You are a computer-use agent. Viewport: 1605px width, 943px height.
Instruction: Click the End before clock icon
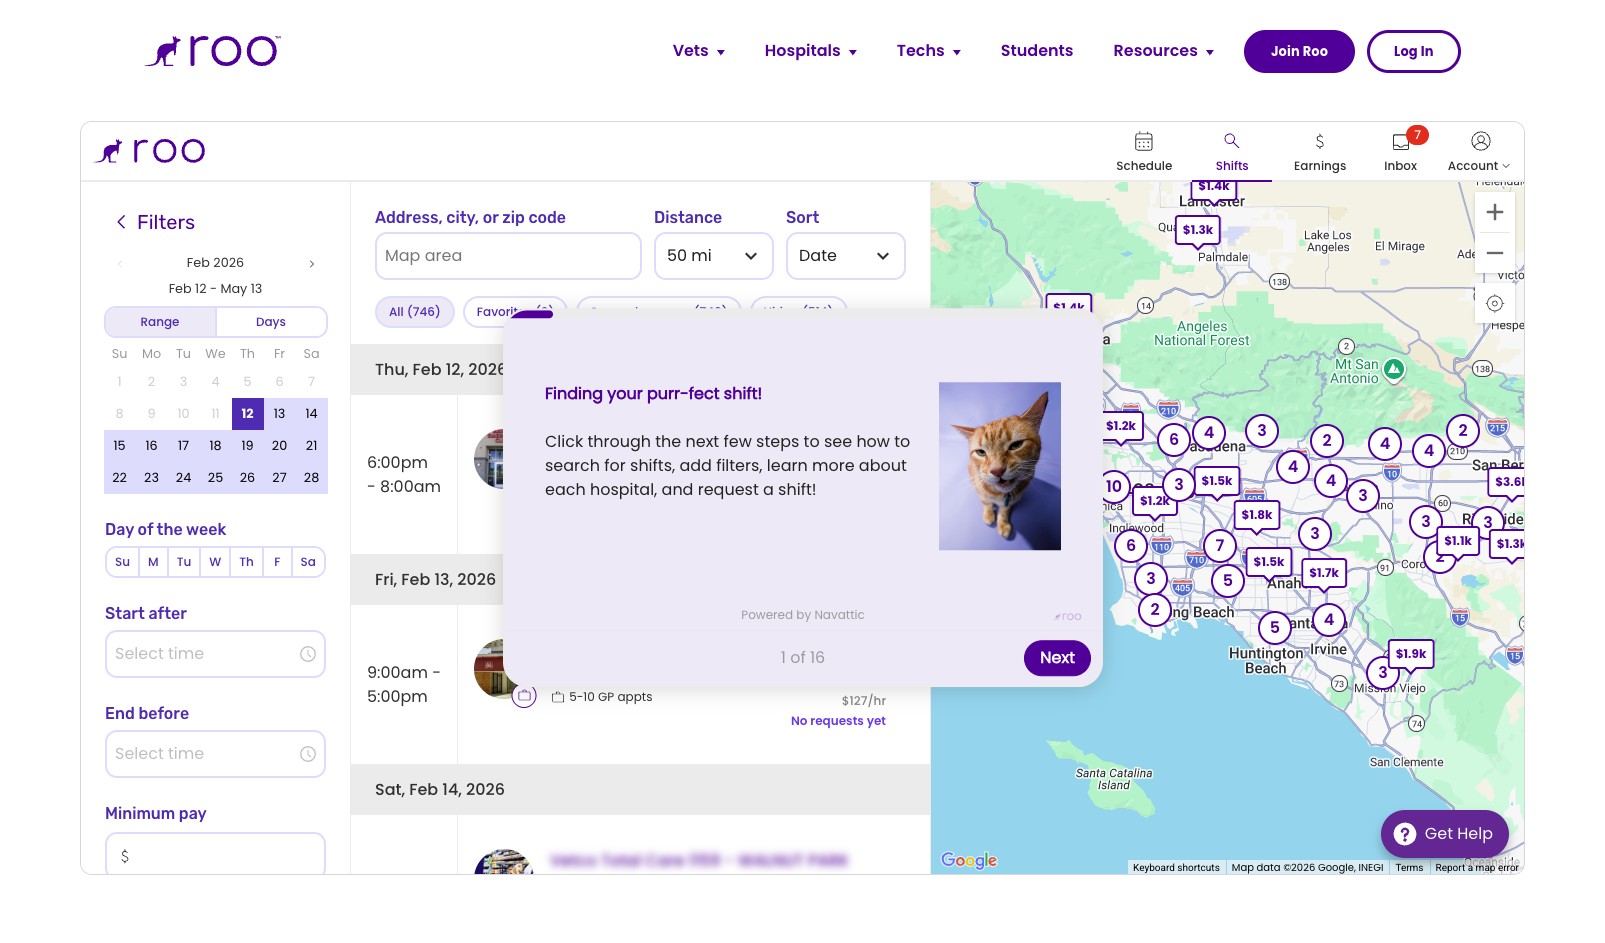click(x=308, y=754)
